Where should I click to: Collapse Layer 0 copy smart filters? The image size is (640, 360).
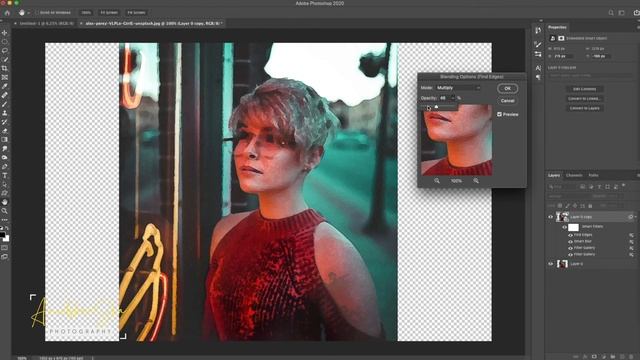pyautogui.click(x=636, y=217)
